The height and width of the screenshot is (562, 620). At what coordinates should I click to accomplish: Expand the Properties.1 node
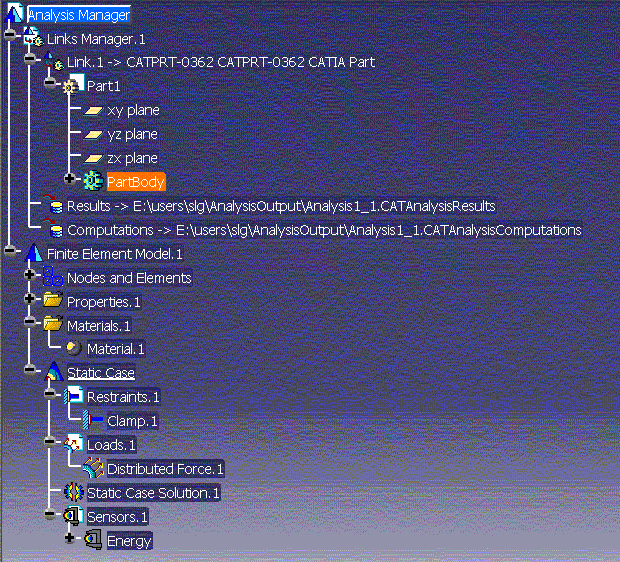point(30,300)
